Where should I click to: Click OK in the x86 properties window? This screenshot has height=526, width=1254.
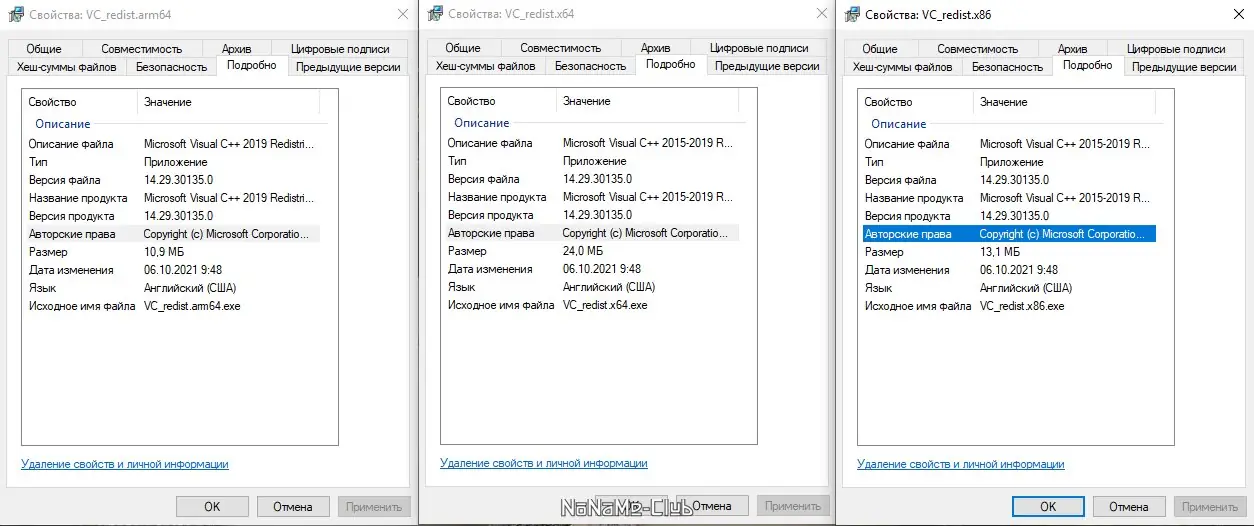click(x=1048, y=507)
